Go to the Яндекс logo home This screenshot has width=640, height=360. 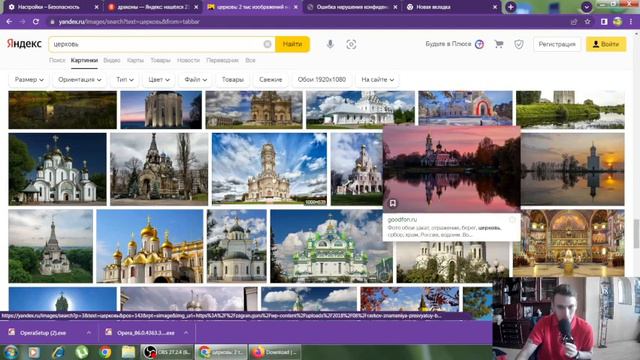click(24, 44)
